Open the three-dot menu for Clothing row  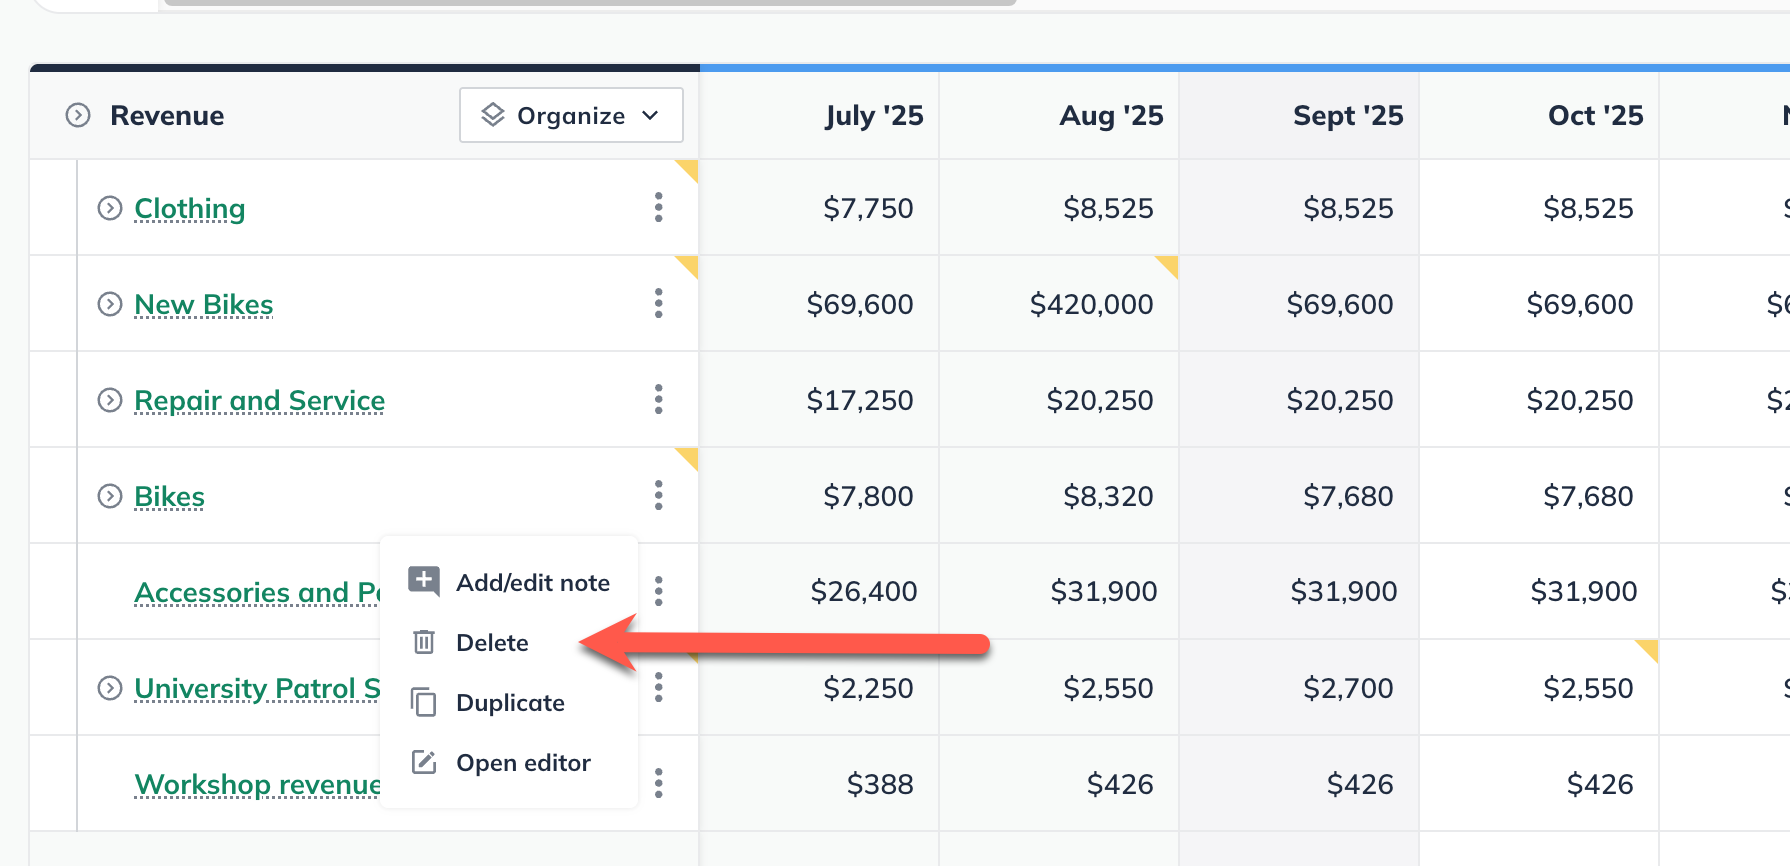click(658, 207)
